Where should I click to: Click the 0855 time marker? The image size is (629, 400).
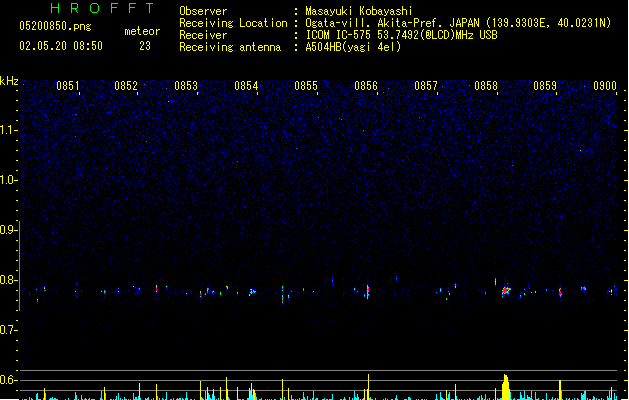[x=306, y=86]
